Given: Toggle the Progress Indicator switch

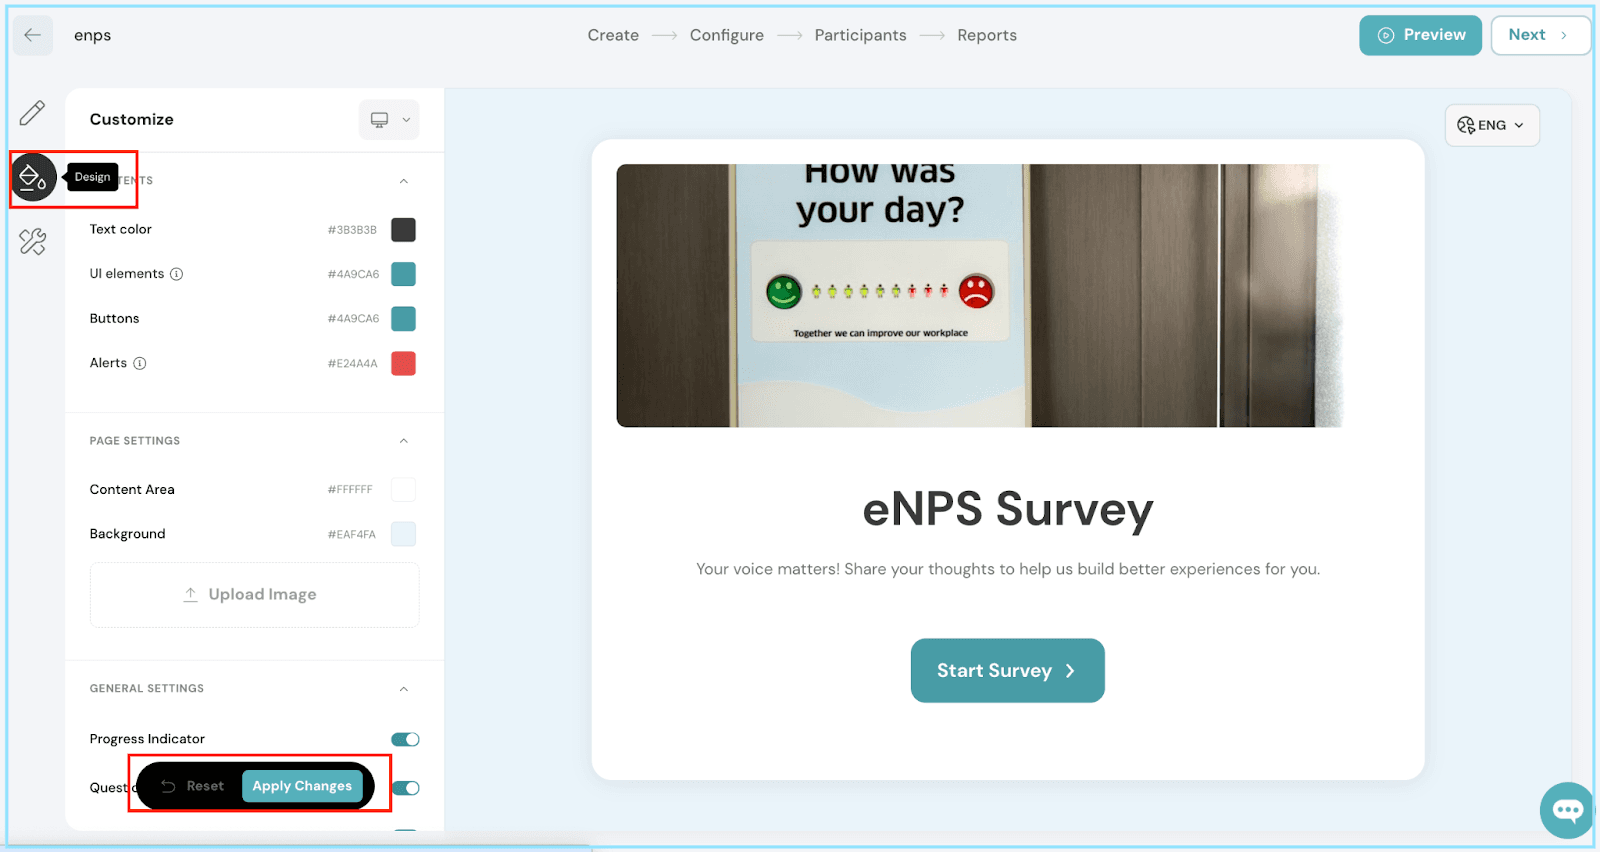Looking at the screenshot, I should click(x=405, y=739).
